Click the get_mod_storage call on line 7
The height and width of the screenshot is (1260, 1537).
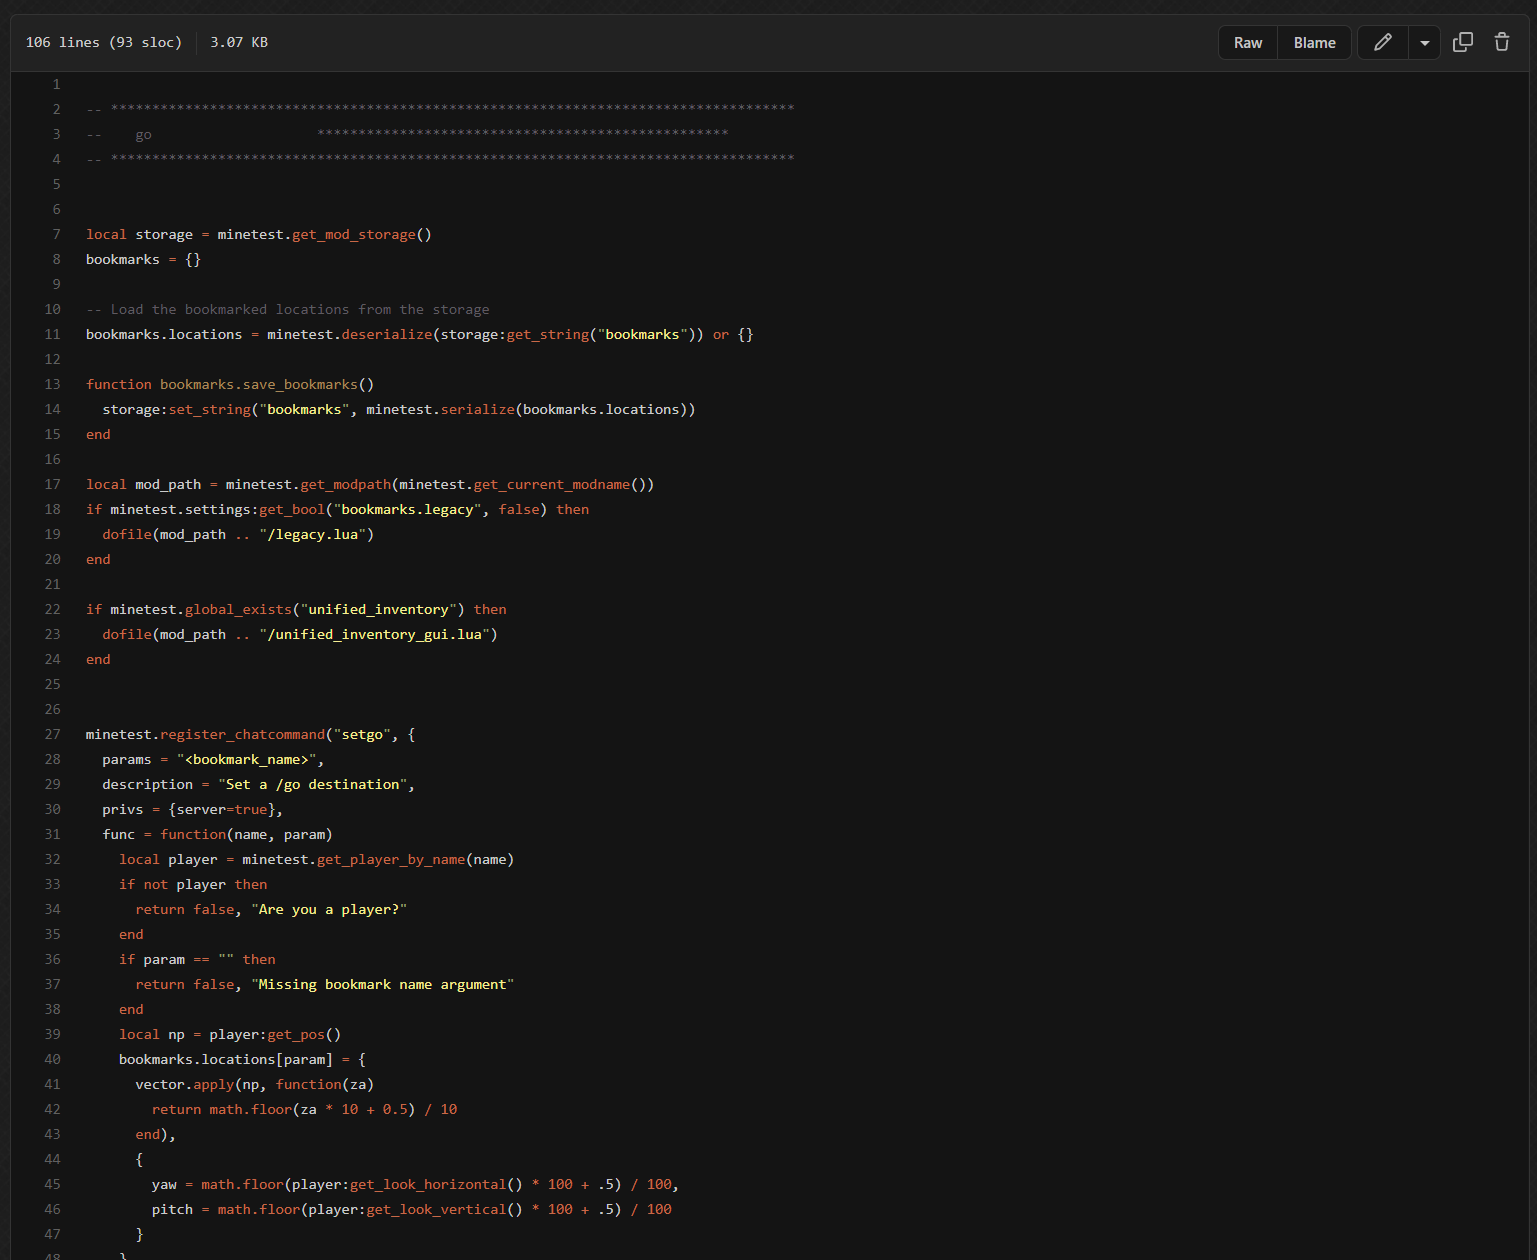353,234
